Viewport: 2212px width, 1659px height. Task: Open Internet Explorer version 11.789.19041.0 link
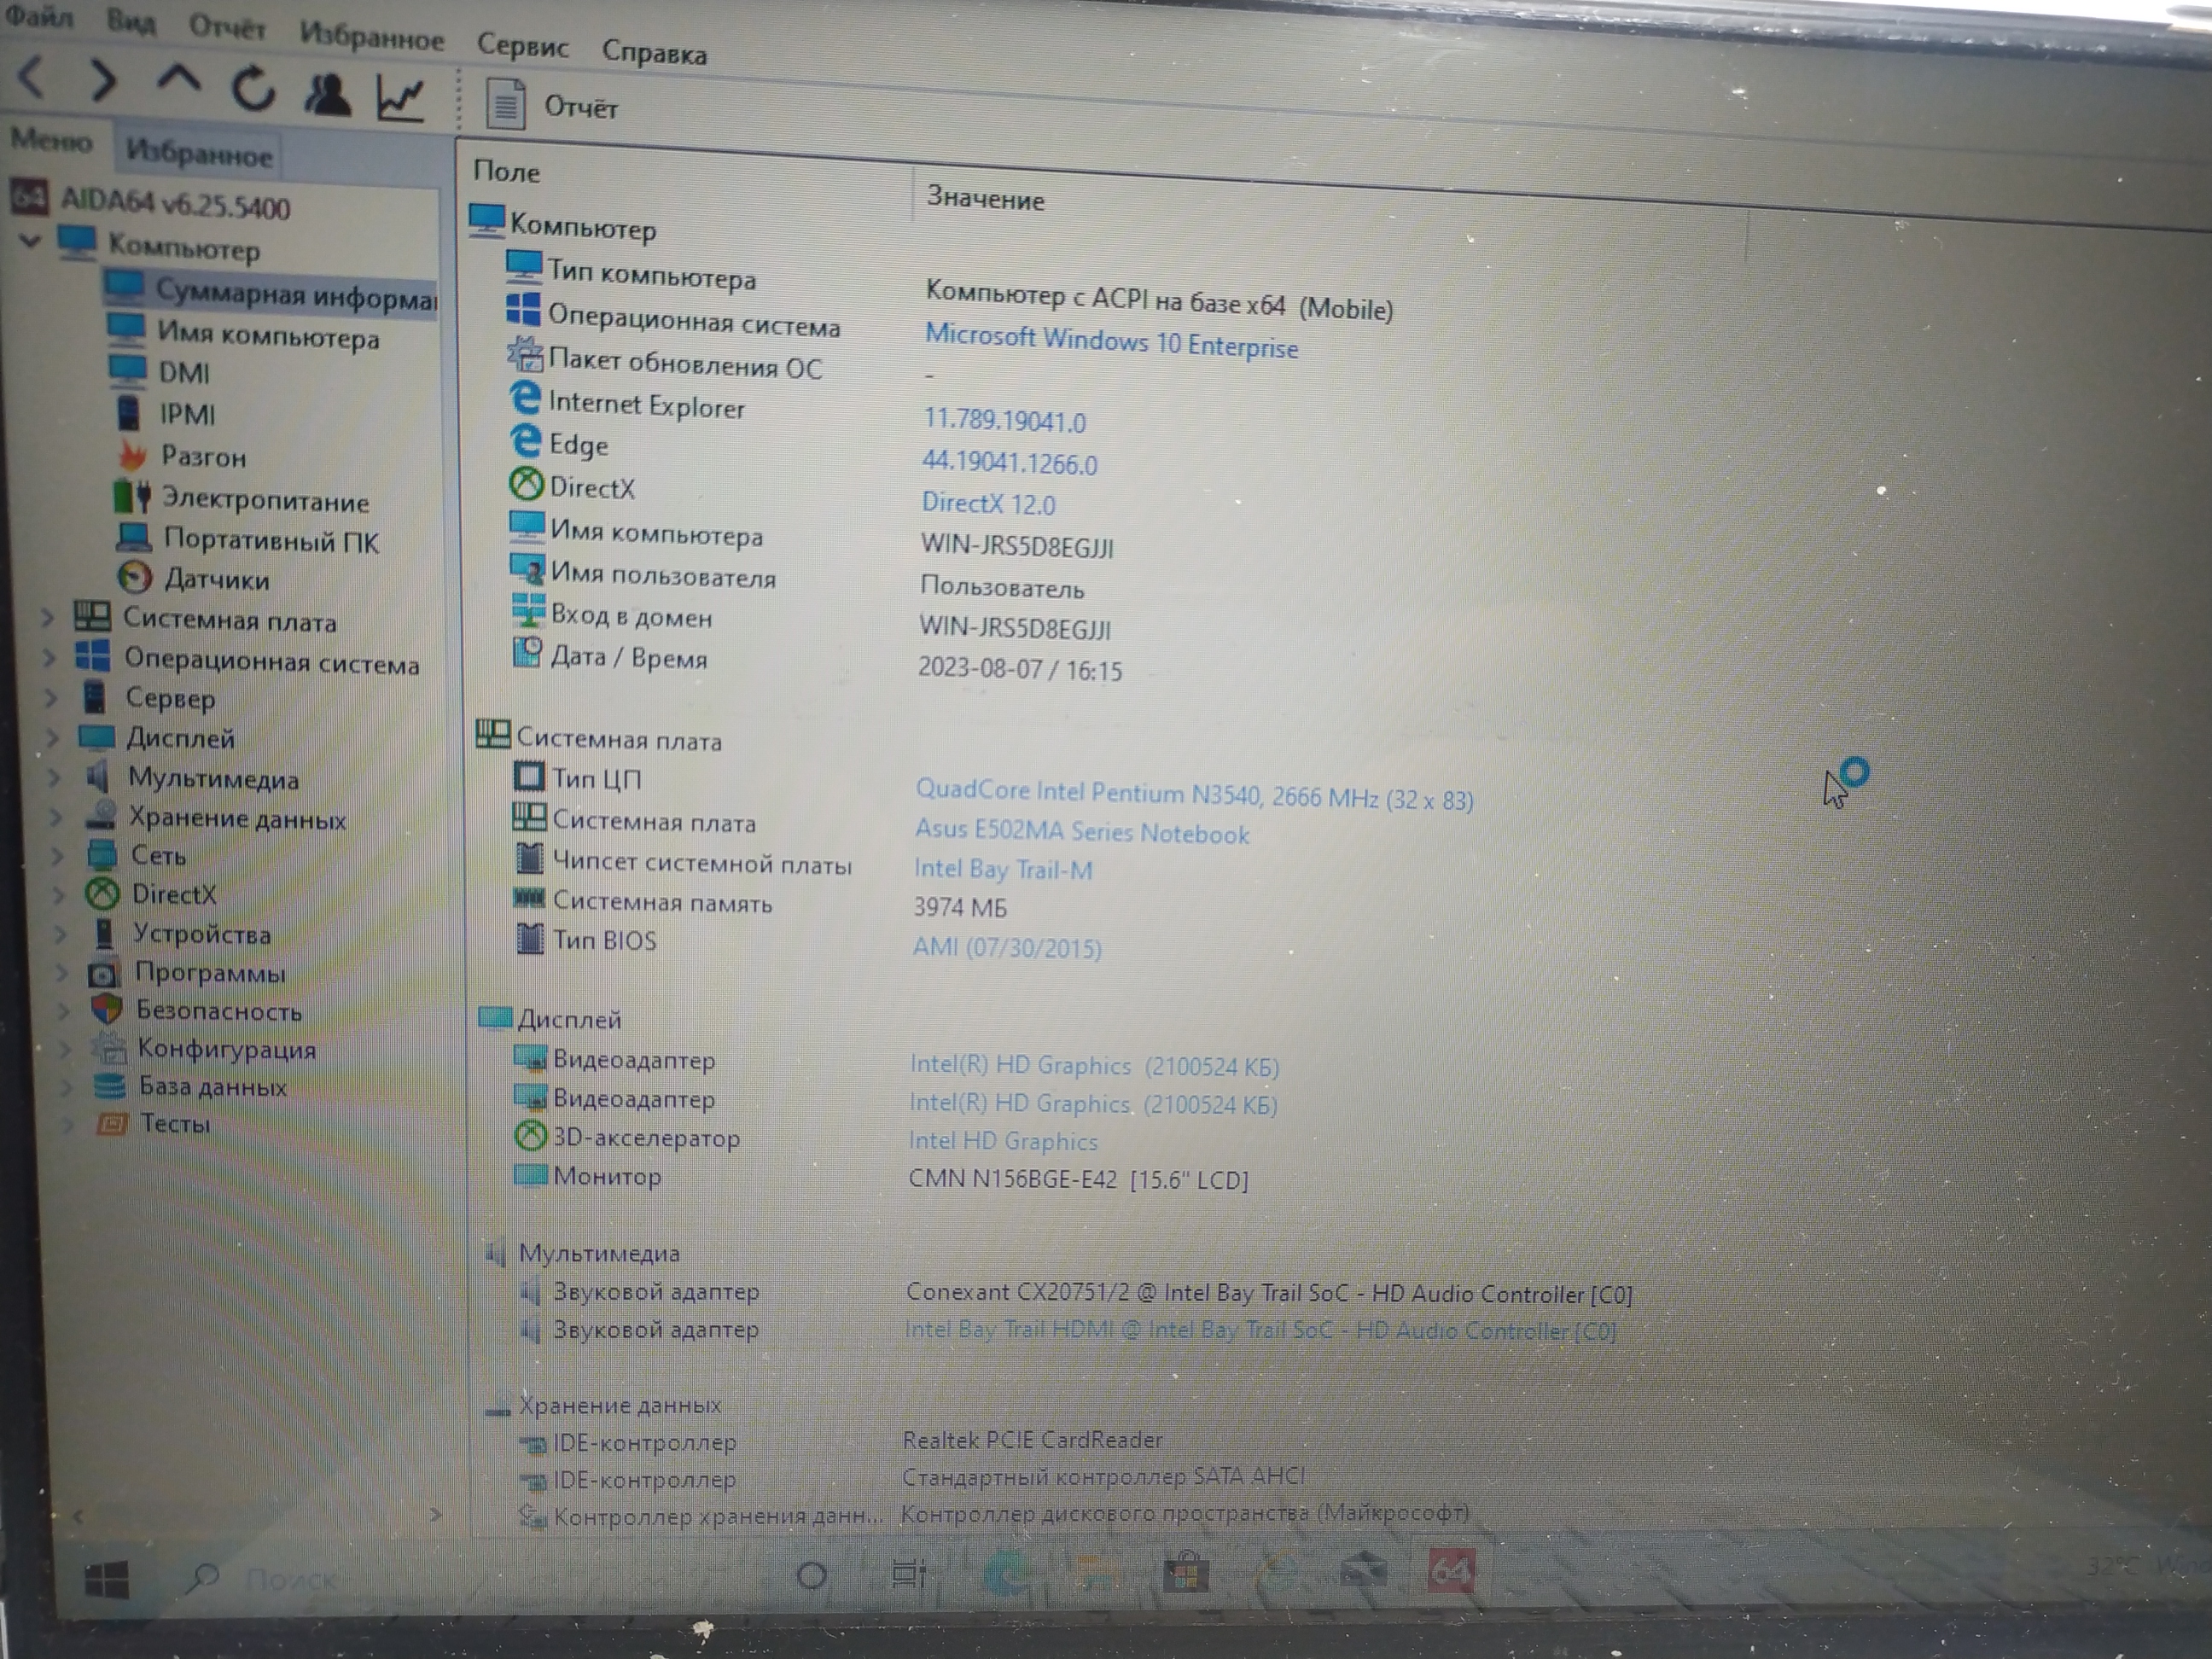coord(1004,420)
